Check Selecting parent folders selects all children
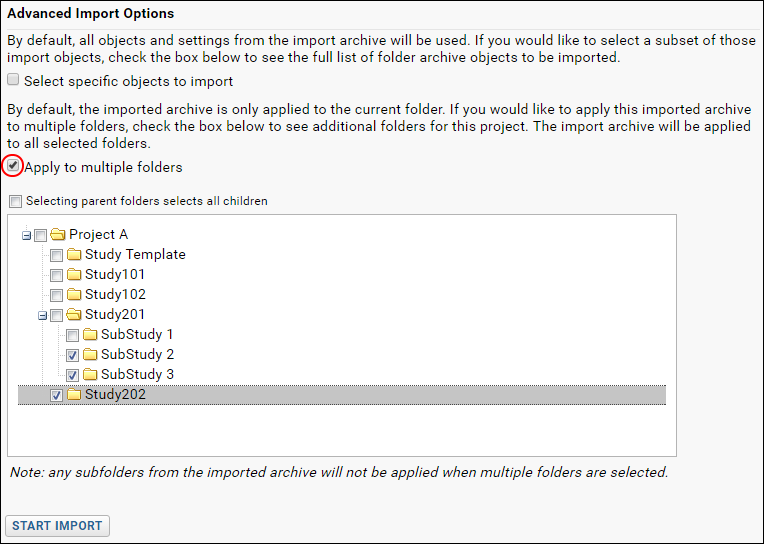The image size is (764, 544). click(16, 201)
